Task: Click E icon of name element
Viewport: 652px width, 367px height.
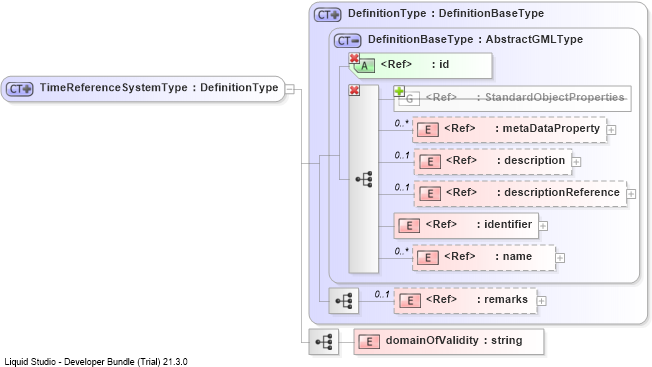Action: click(428, 258)
